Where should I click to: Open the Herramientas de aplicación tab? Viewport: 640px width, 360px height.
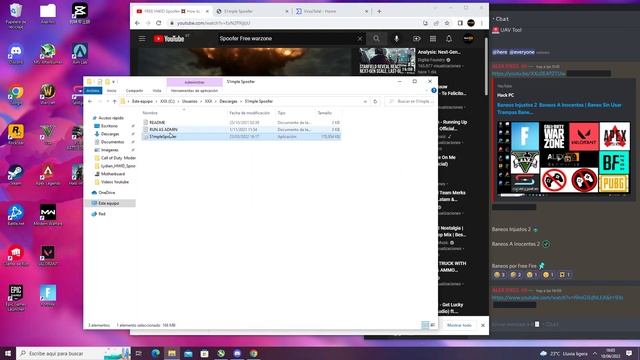pos(194,91)
